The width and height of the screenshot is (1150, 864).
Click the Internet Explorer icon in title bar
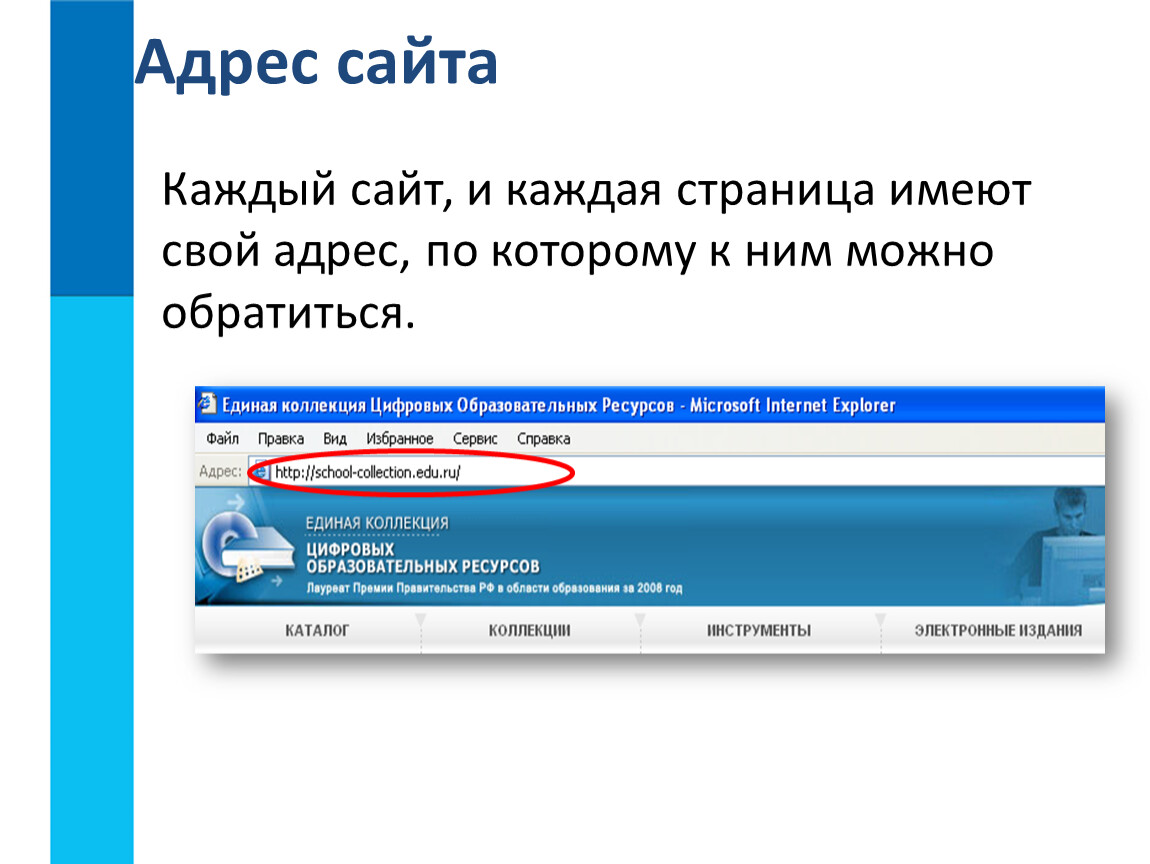207,405
